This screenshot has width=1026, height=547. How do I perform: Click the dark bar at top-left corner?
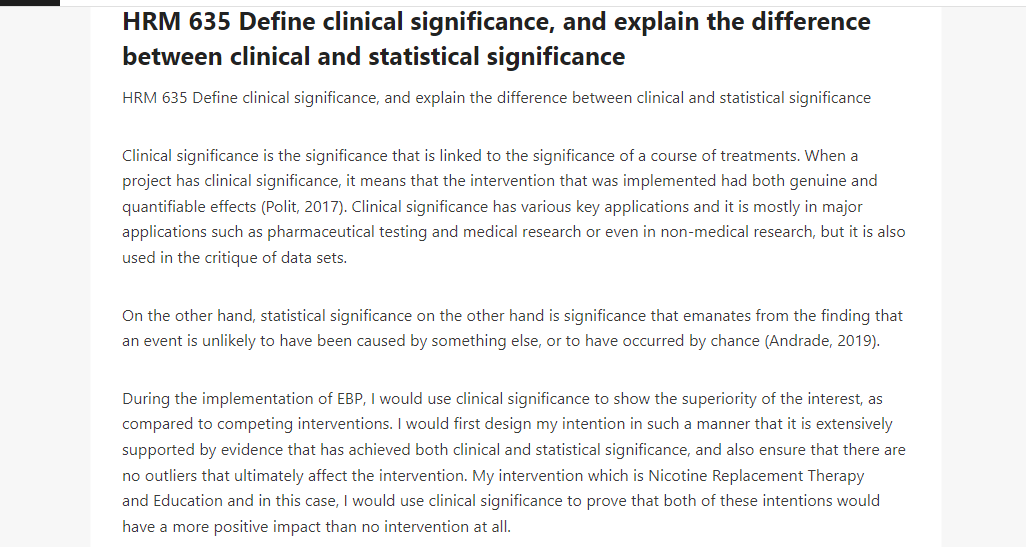(29, 3)
